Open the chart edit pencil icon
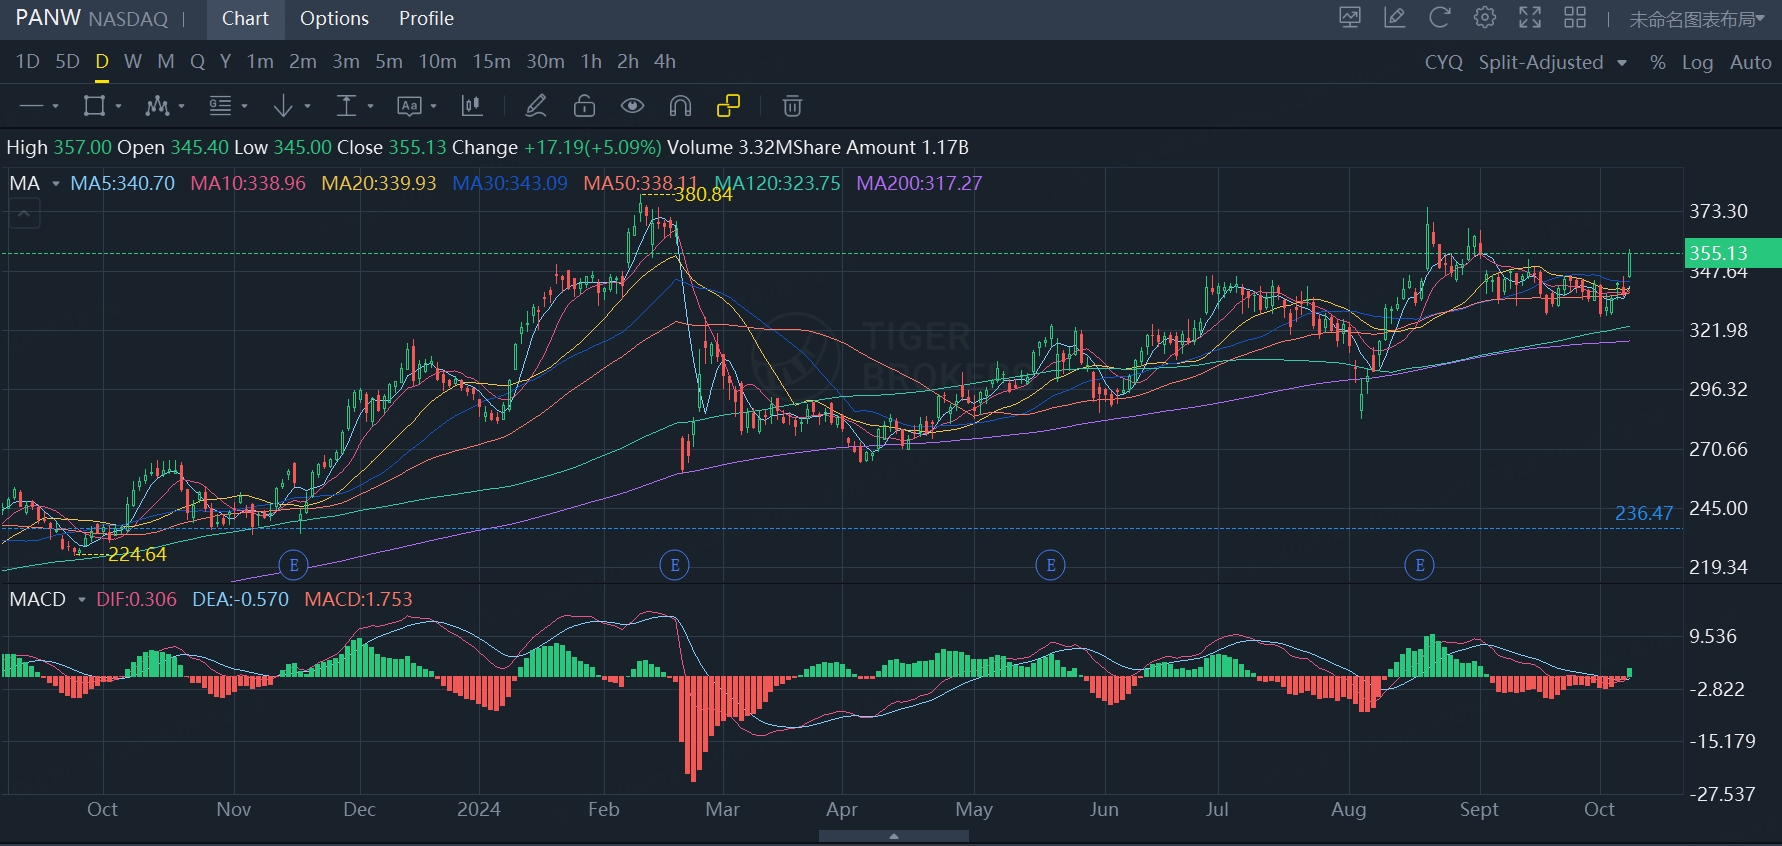The width and height of the screenshot is (1782, 846). (x=1395, y=17)
